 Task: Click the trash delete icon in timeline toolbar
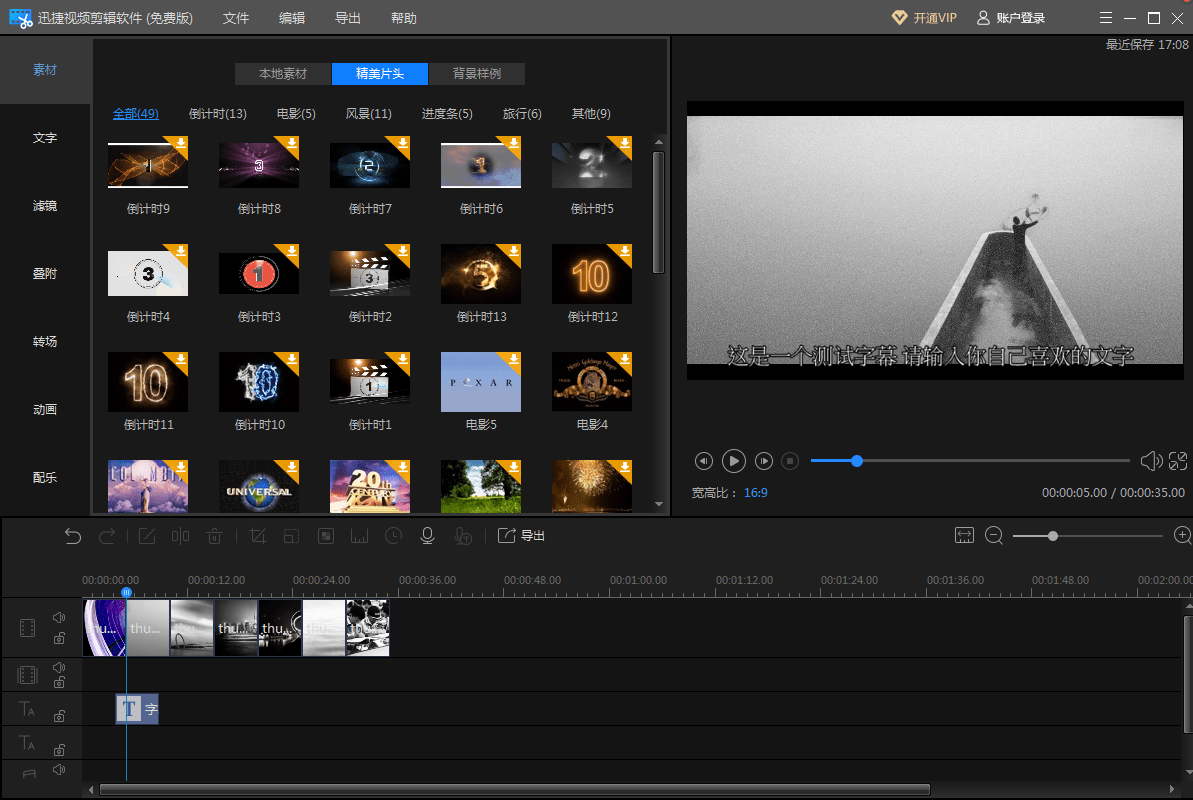pyautogui.click(x=214, y=536)
